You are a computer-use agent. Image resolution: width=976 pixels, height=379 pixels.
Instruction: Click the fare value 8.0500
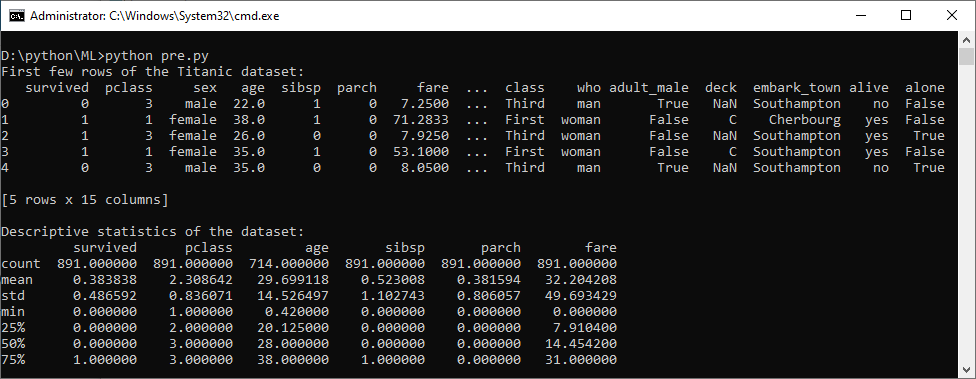(x=425, y=167)
